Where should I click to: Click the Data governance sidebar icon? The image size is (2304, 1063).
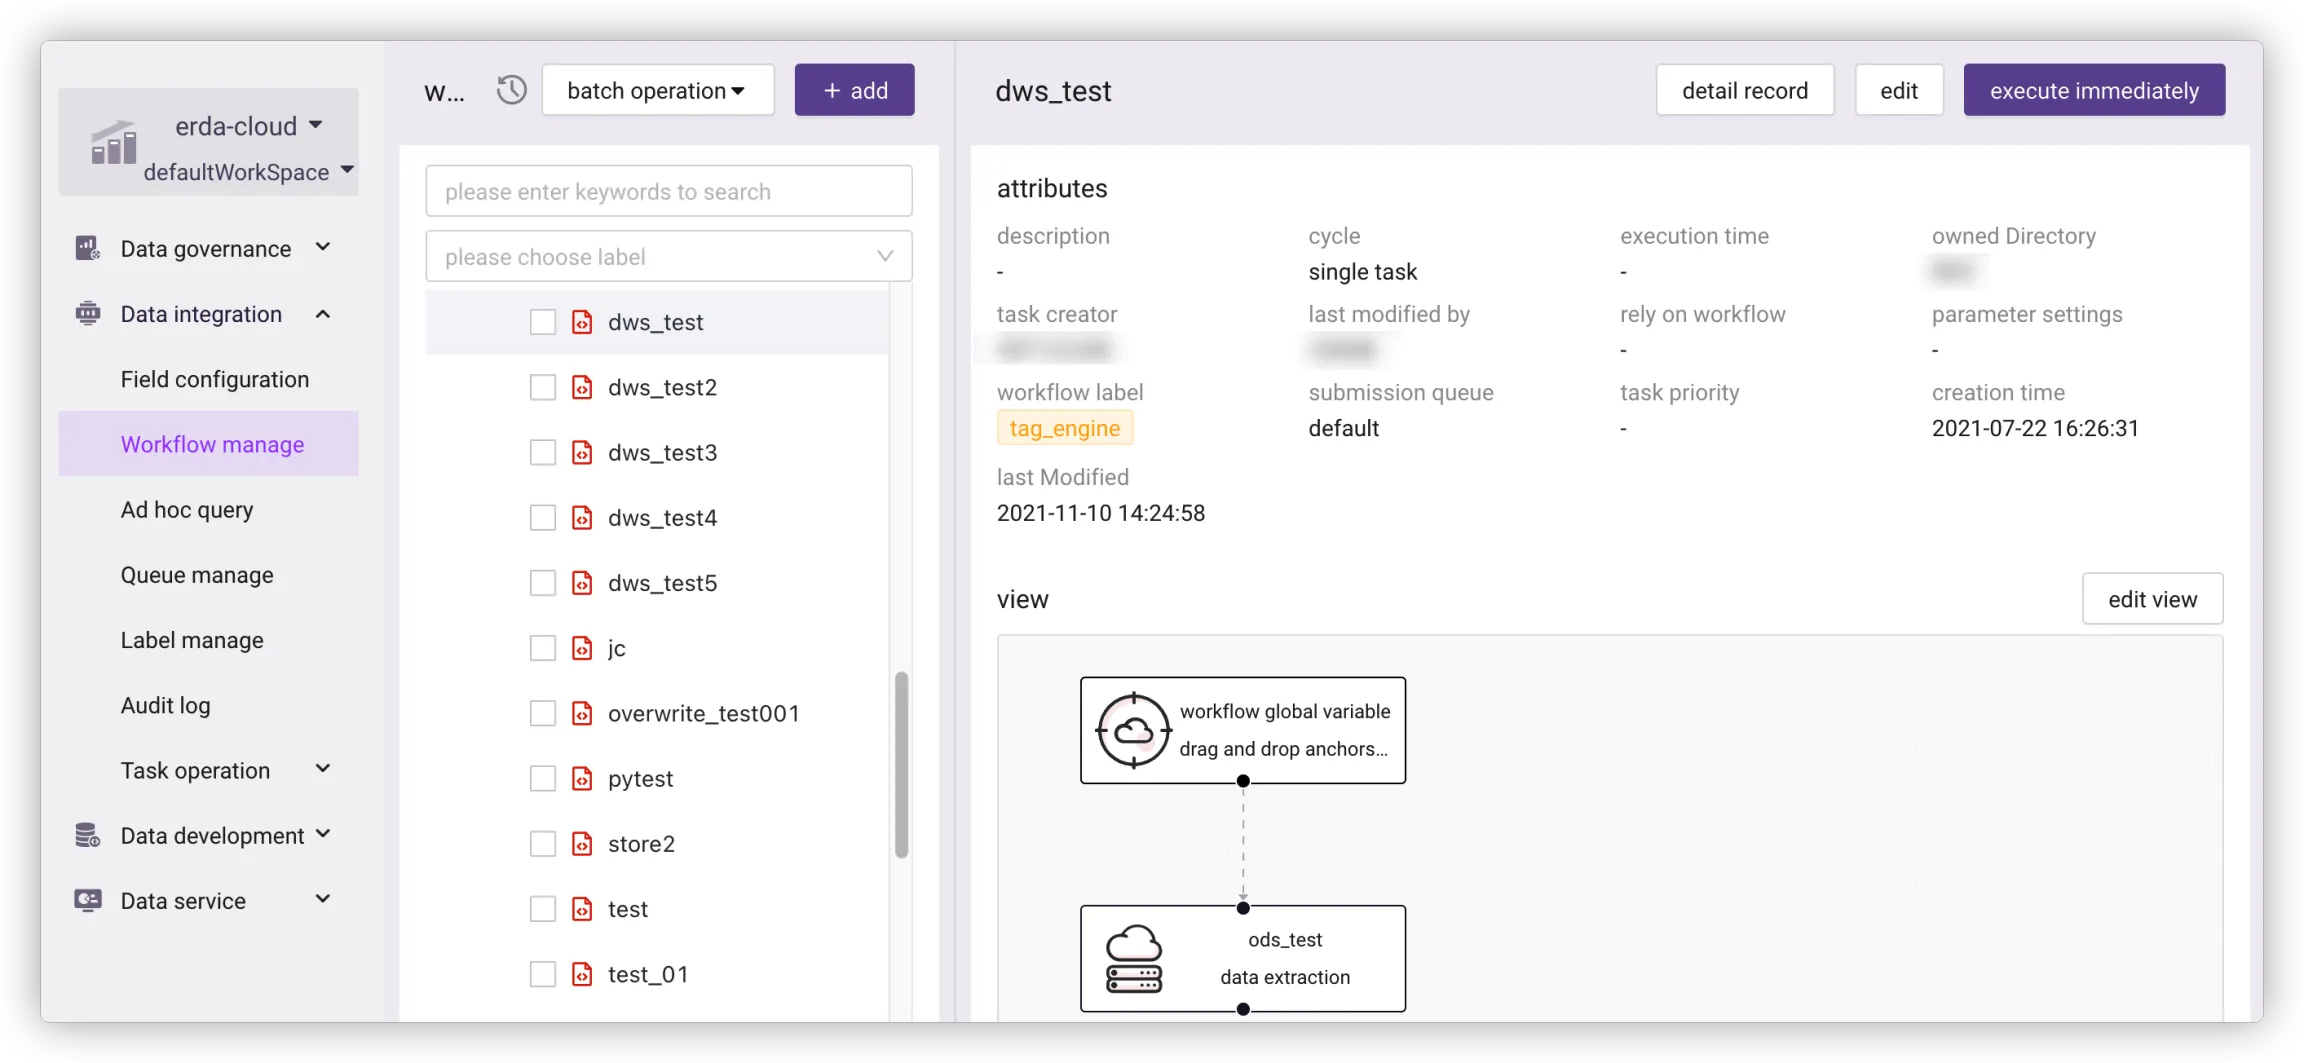(88, 248)
